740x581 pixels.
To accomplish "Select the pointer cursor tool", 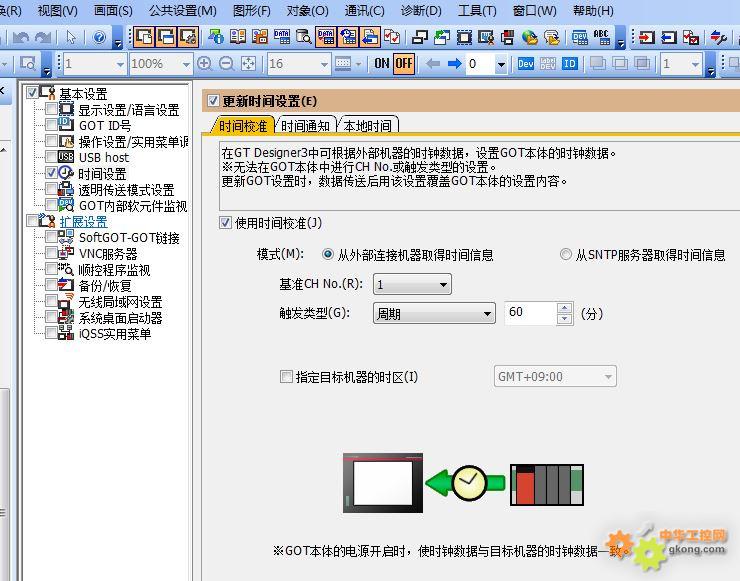I will pyautogui.click(x=71, y=37).
